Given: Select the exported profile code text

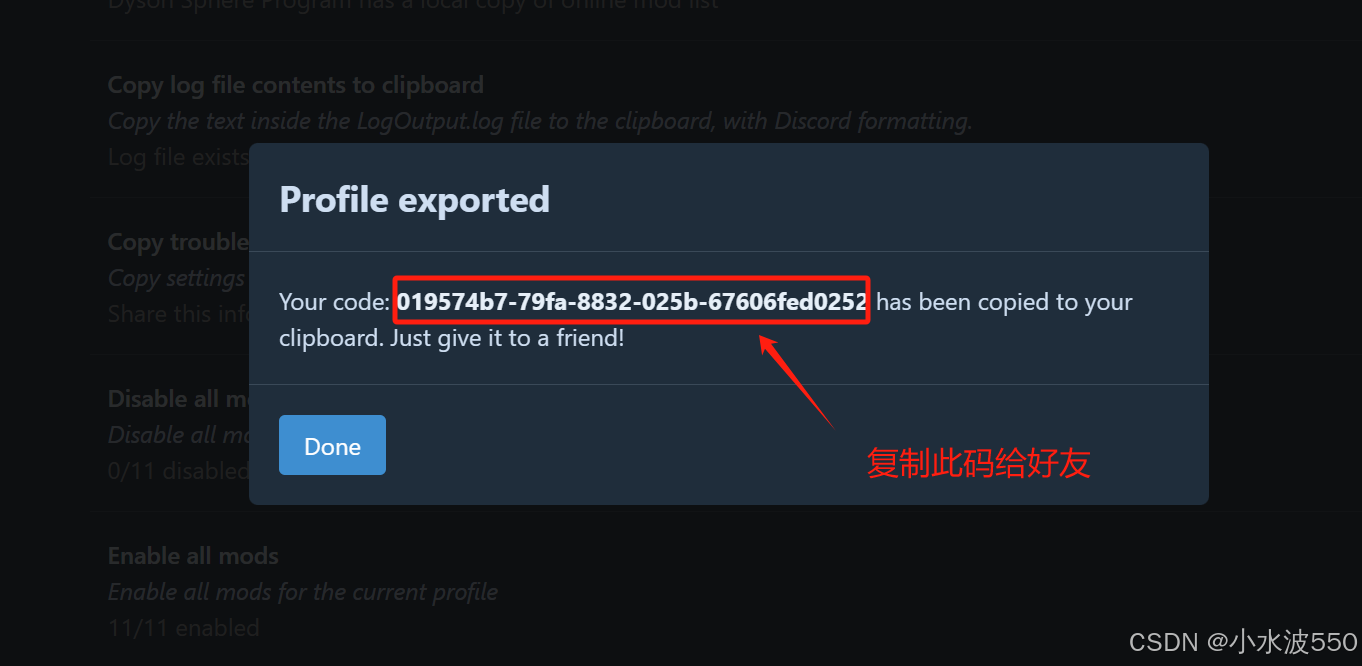Looking at the screenshot, I should pyautogui.click(x=631, y=301).
